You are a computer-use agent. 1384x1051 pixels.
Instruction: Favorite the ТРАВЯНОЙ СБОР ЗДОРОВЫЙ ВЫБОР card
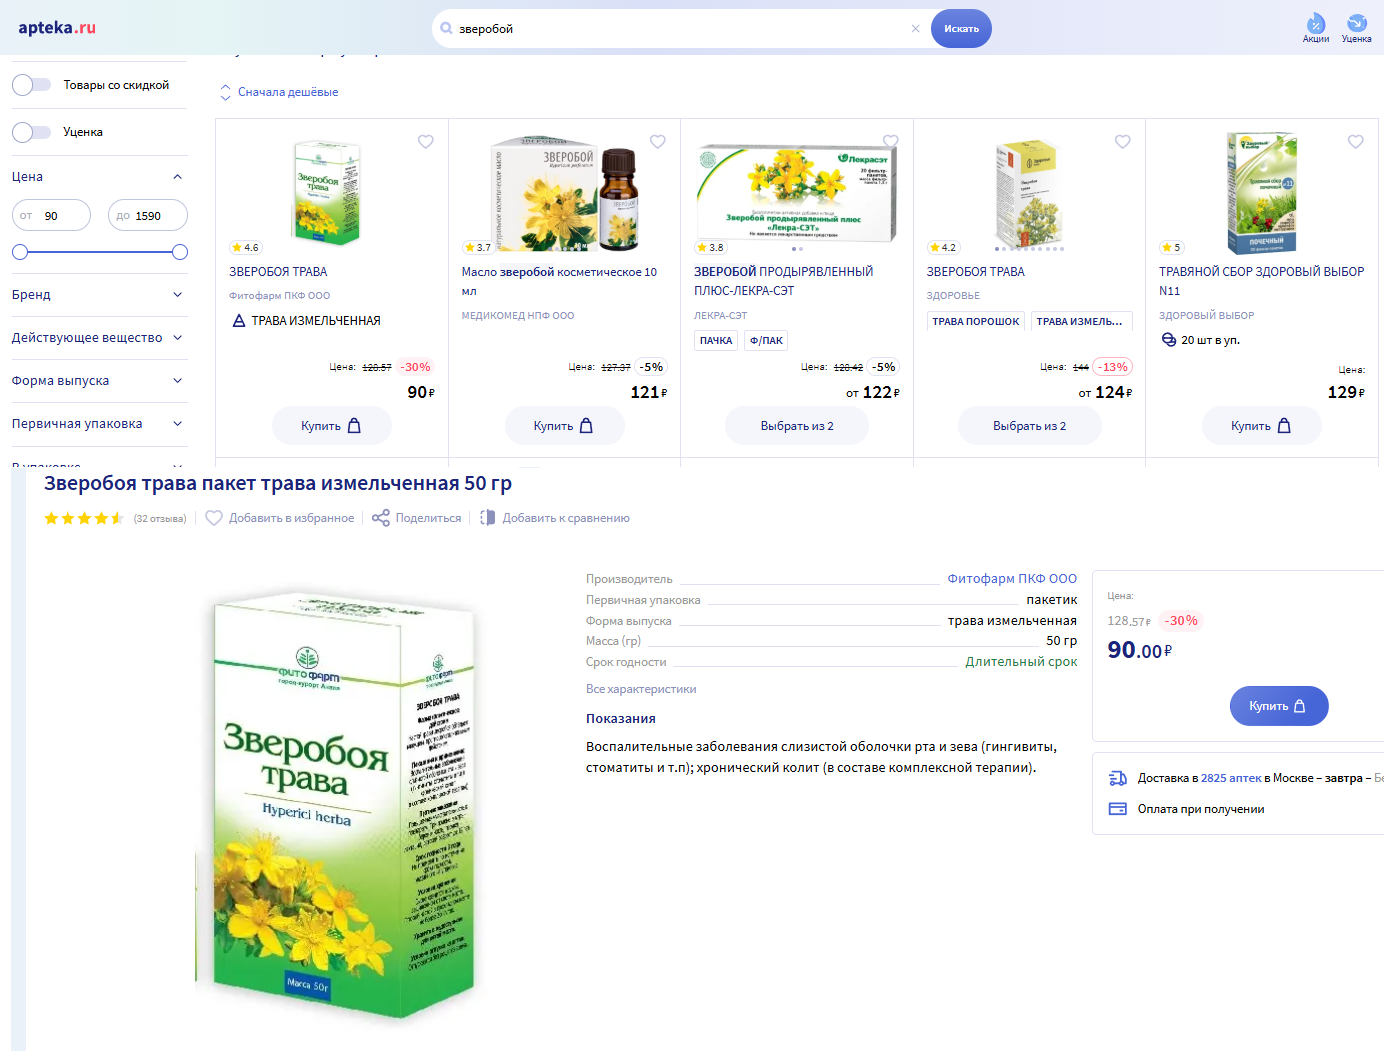point(1356,142)
